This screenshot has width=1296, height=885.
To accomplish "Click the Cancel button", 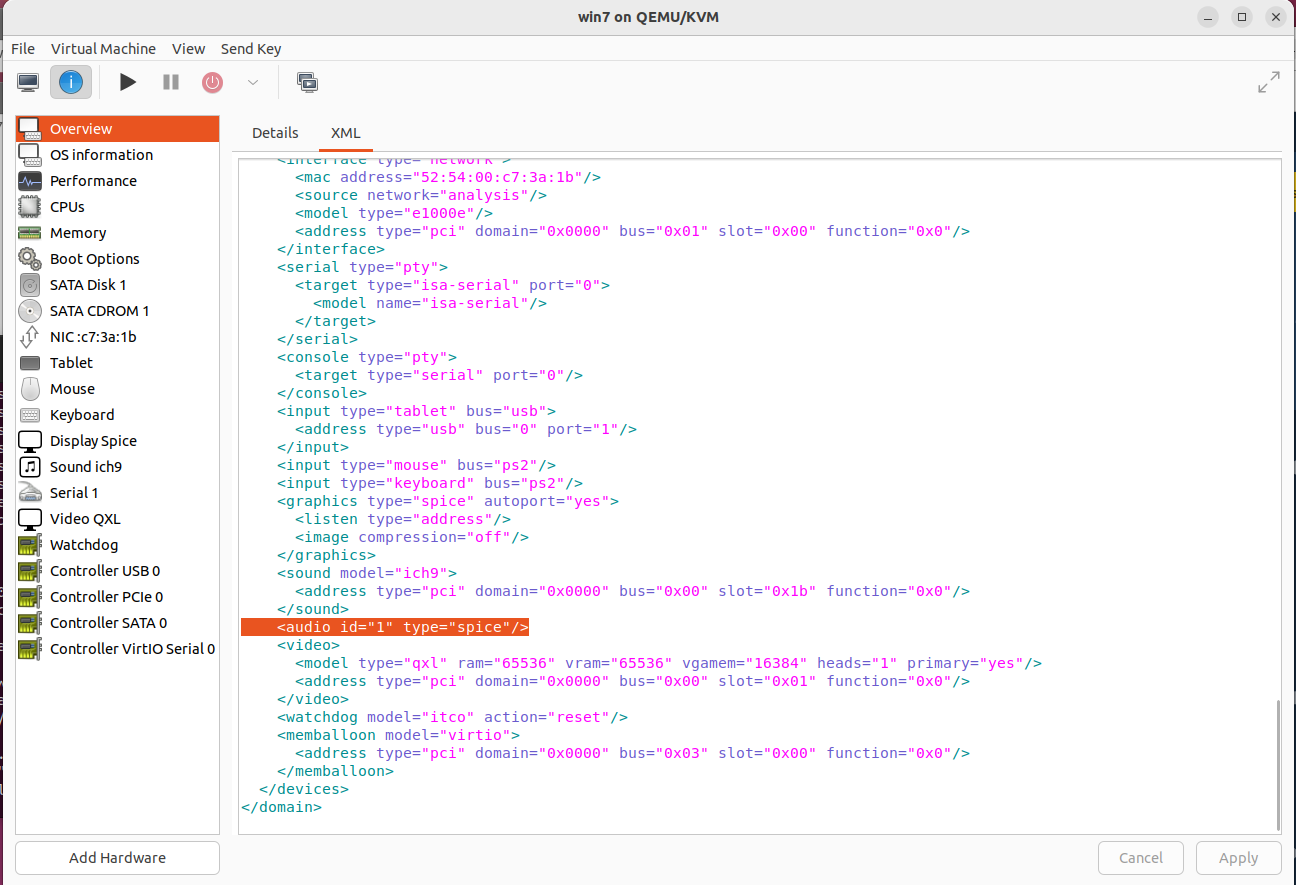I will click(1140, 858).
